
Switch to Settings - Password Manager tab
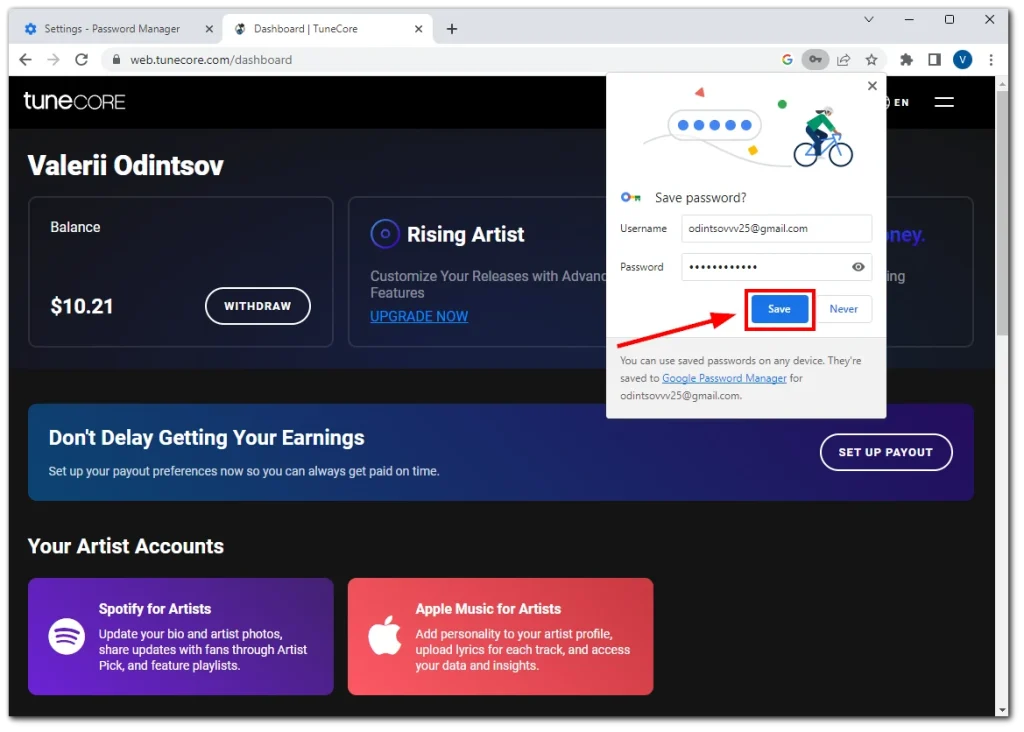click(112, 29)
